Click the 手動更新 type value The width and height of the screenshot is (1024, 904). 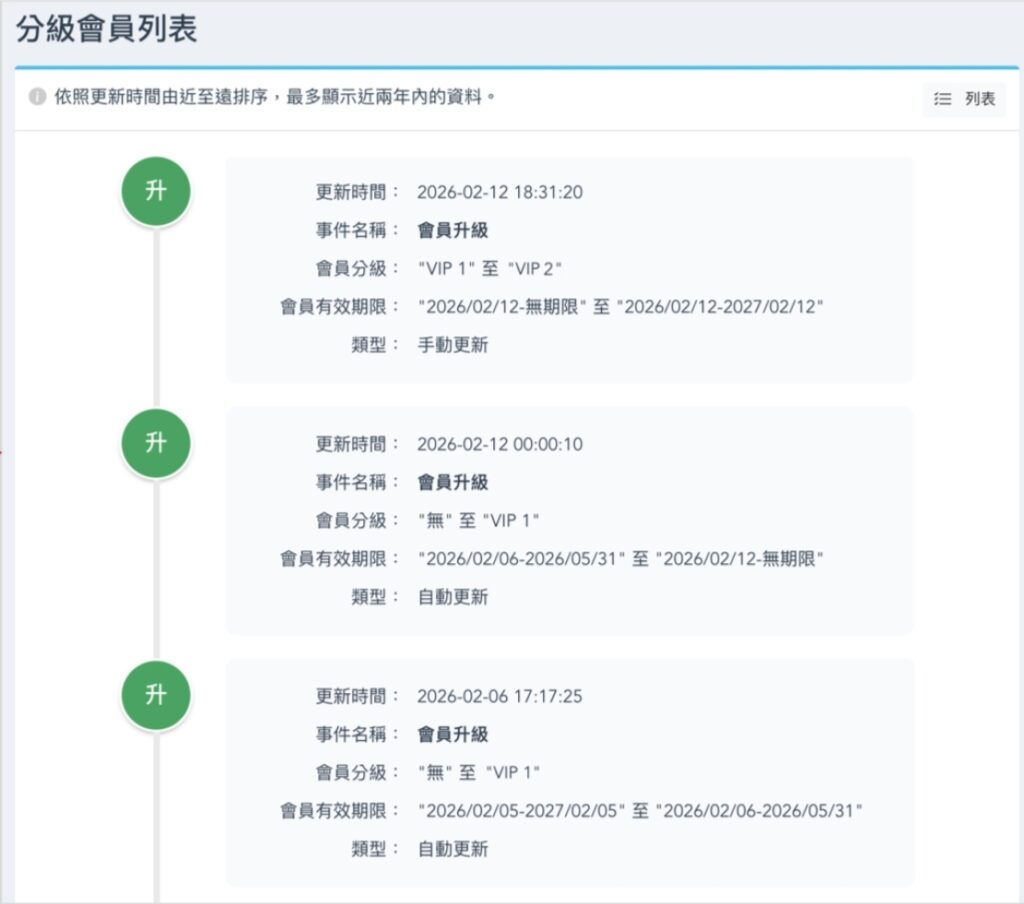(453, 345)
